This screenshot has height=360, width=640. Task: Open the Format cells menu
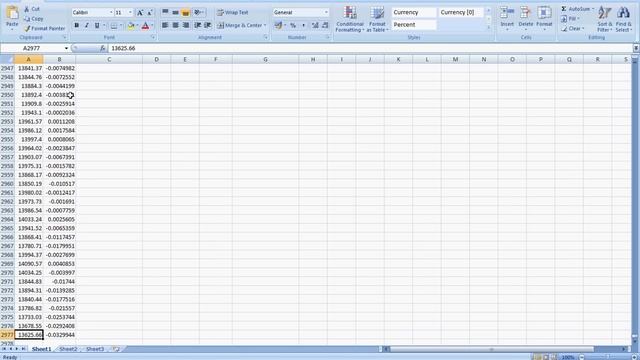coord(544,19)
